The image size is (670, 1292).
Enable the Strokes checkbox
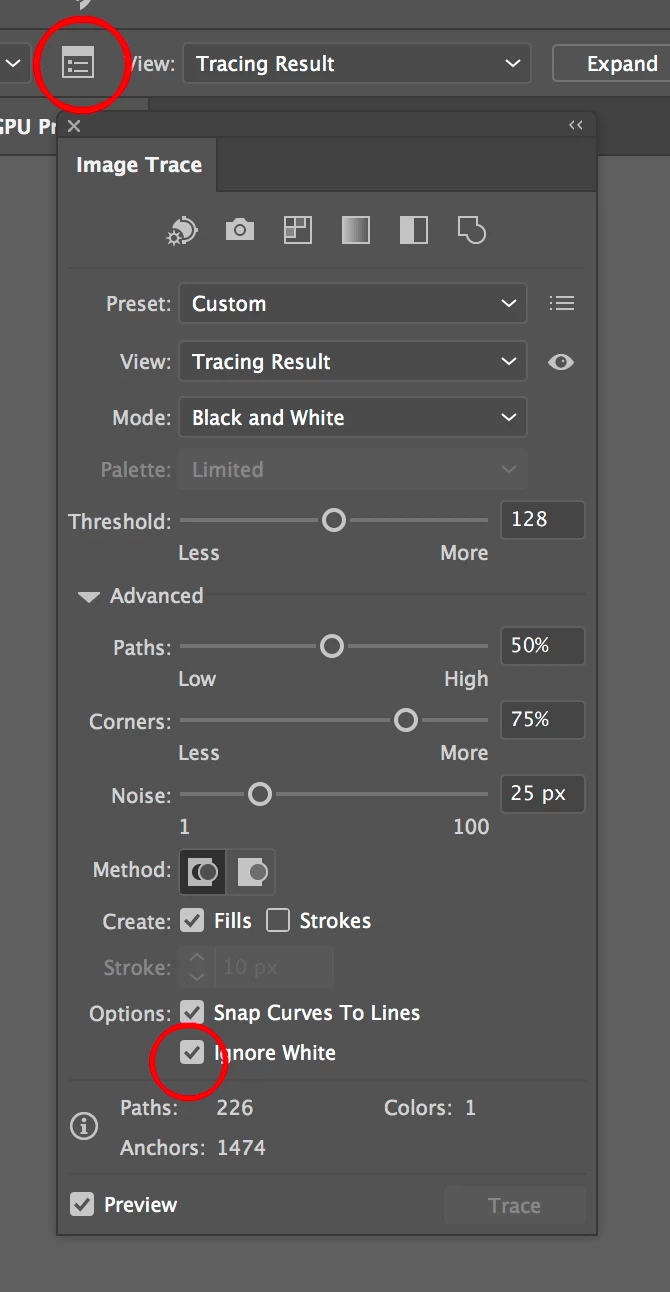278,920
